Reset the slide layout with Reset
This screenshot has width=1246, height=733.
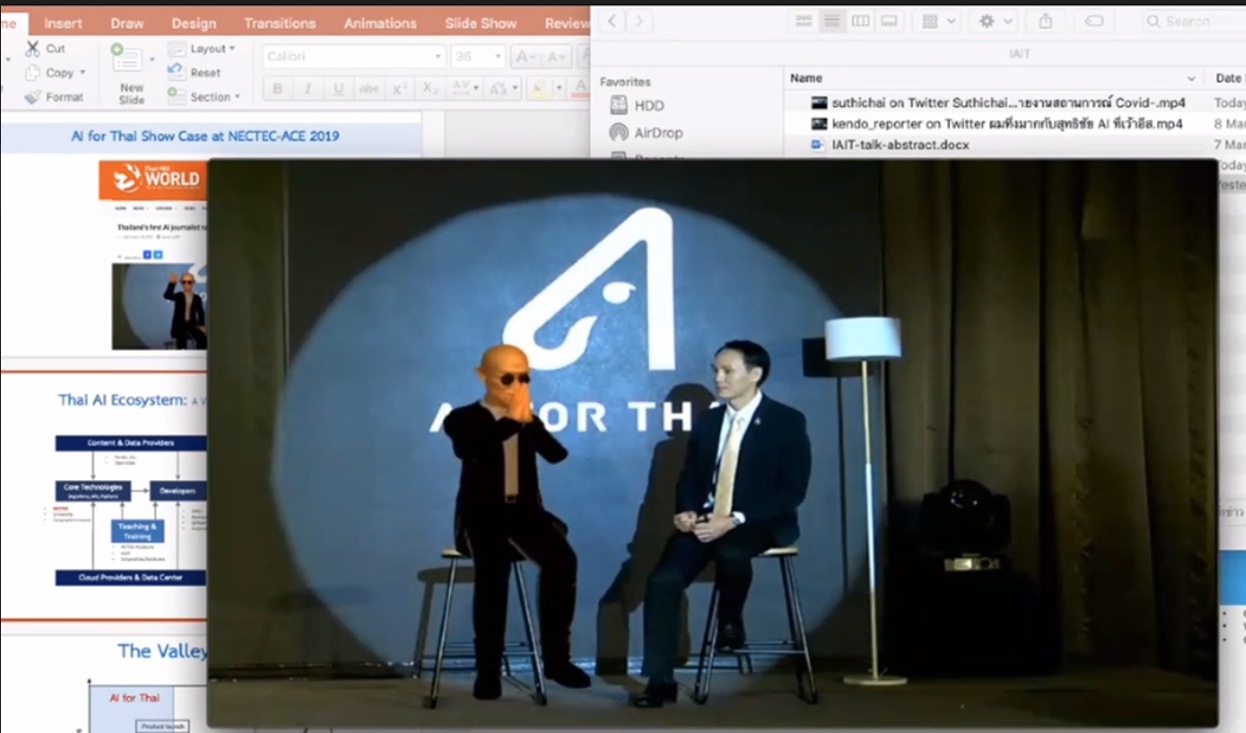pyautogui.click(x=195, y=73)
